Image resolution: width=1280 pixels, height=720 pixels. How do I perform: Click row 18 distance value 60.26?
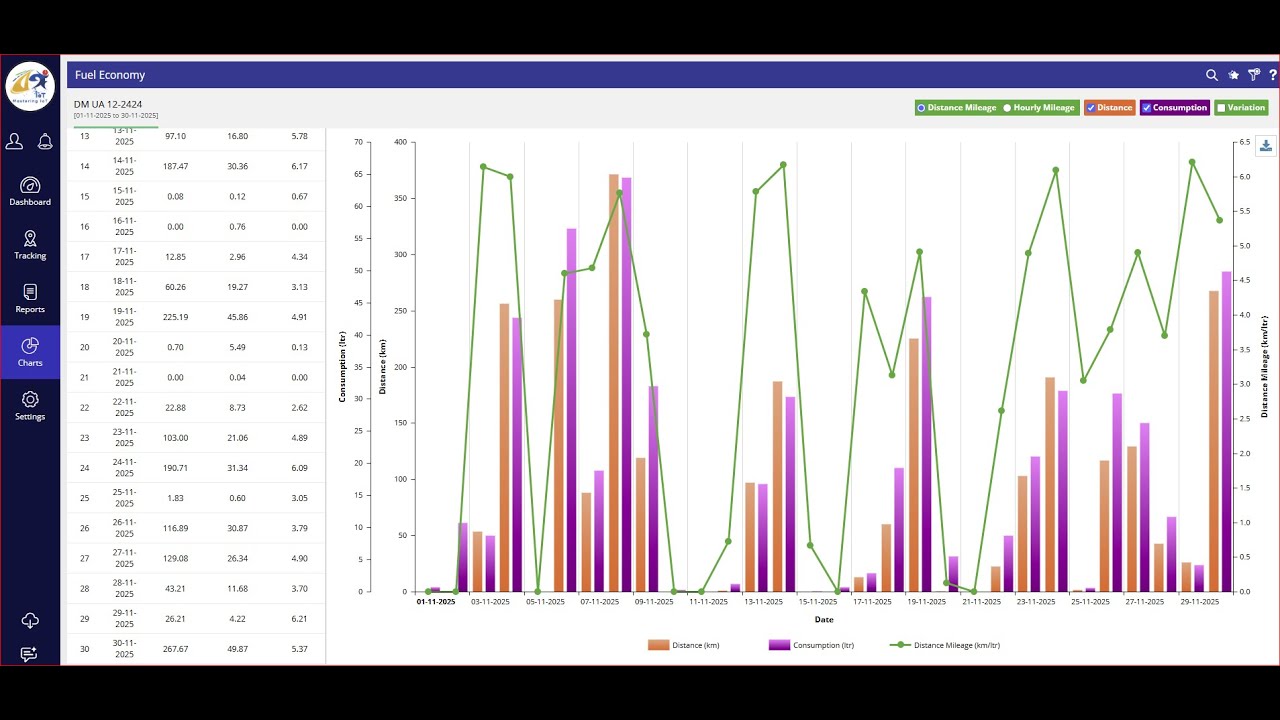tap(176, 287)
